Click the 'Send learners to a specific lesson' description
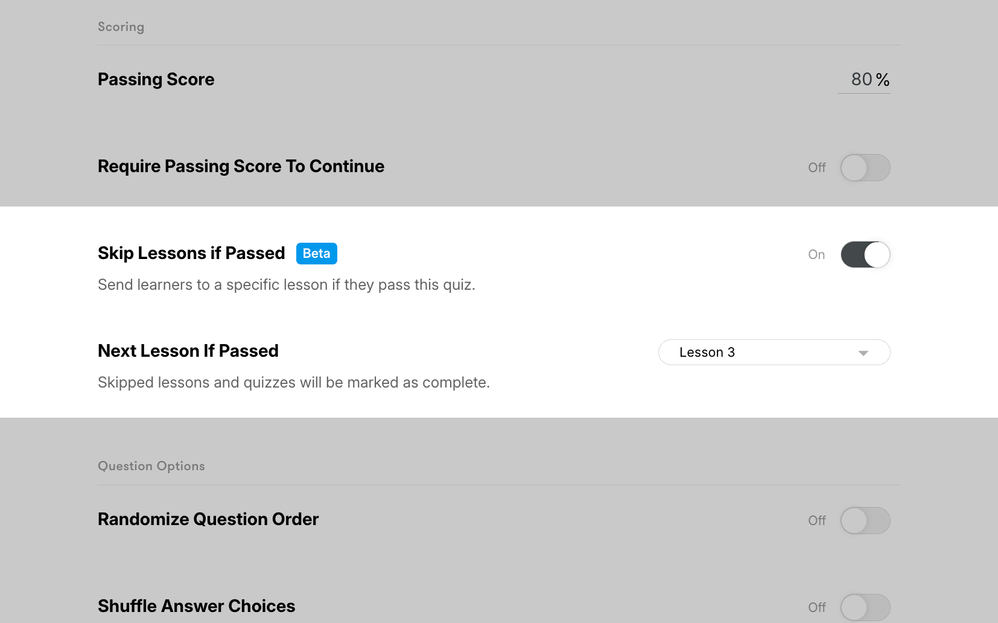The image size is (998, 623). click(286, 285)
